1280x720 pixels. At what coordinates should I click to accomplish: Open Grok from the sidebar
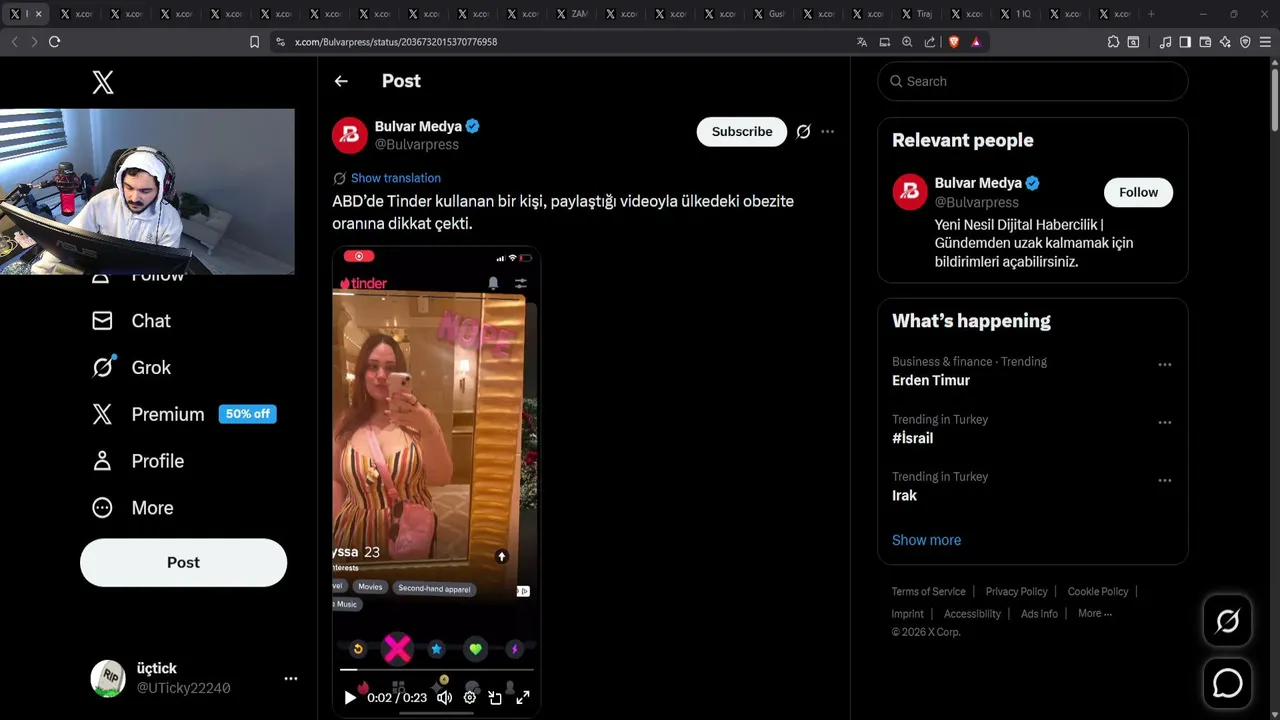131,367
